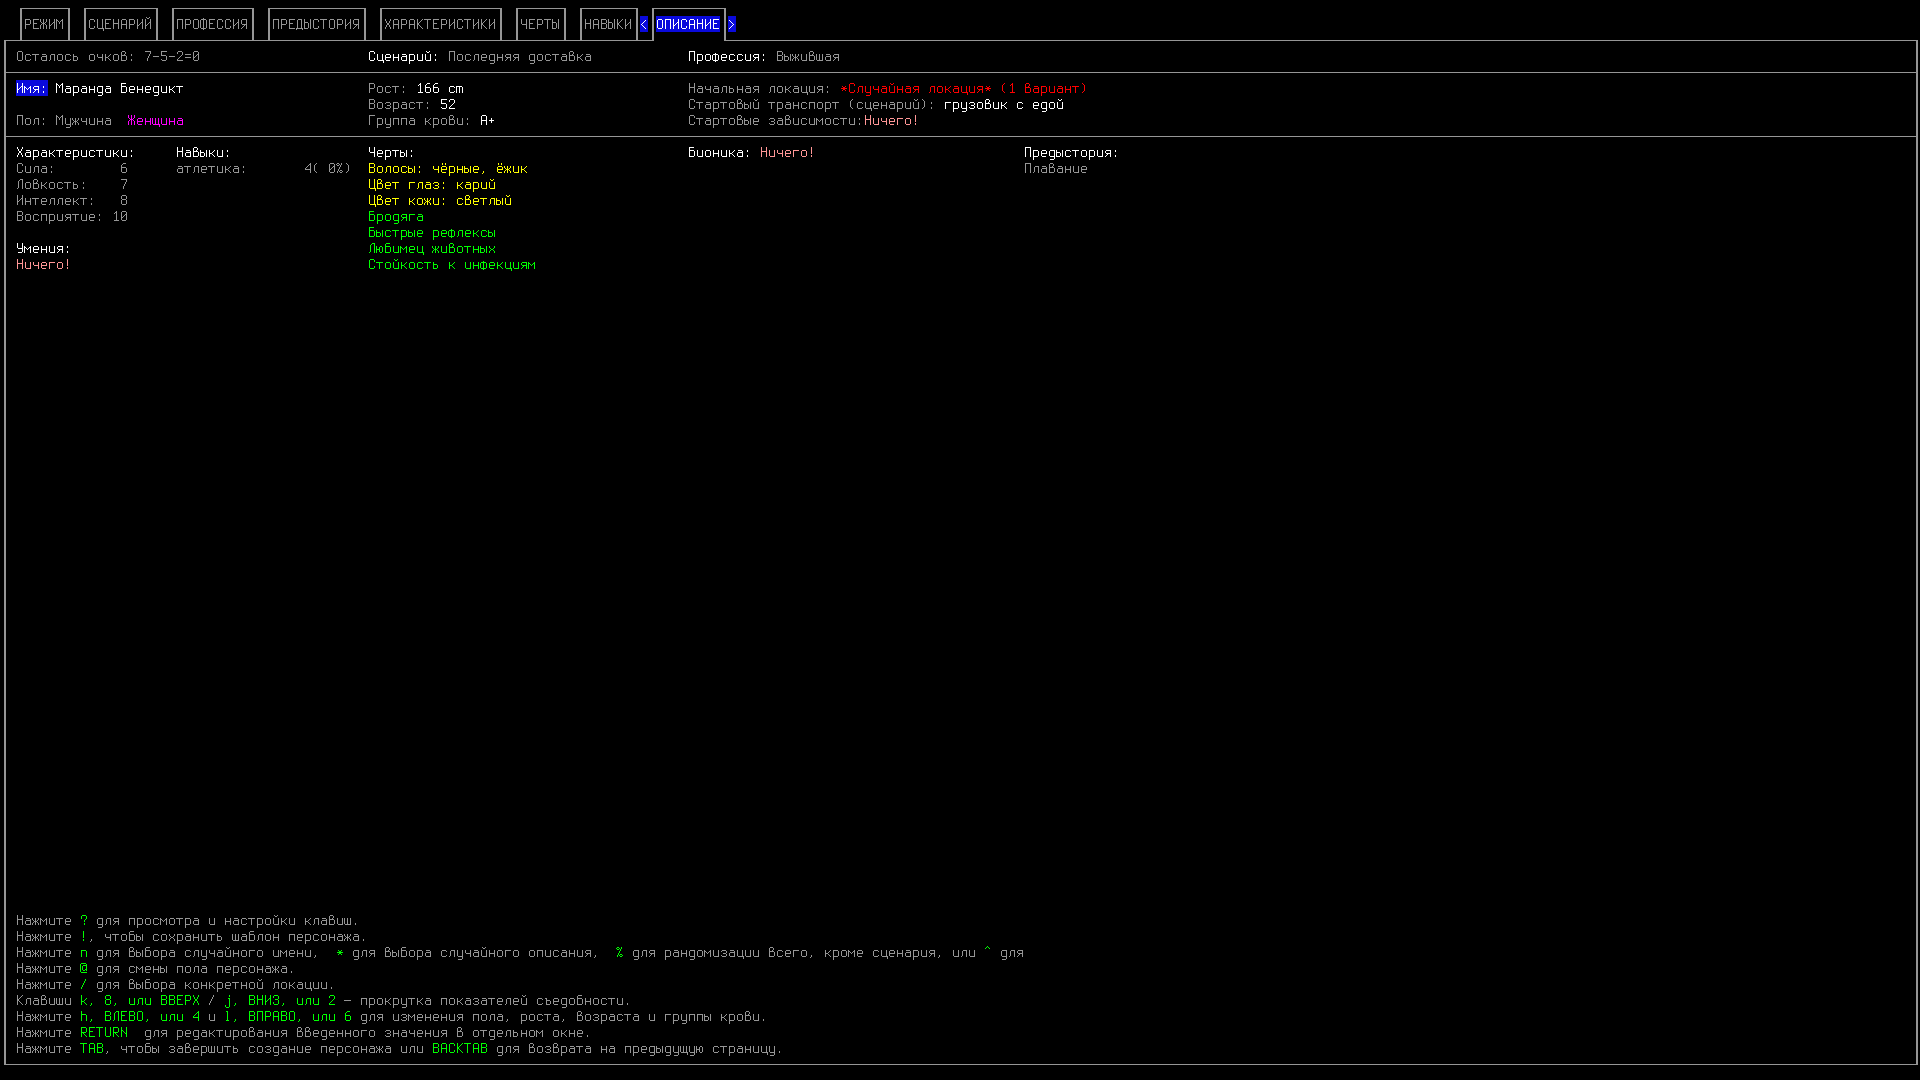The image size is (1920, 1080).
Task: Open the СЦЕНАРИЙ tab
Action: 119,23
